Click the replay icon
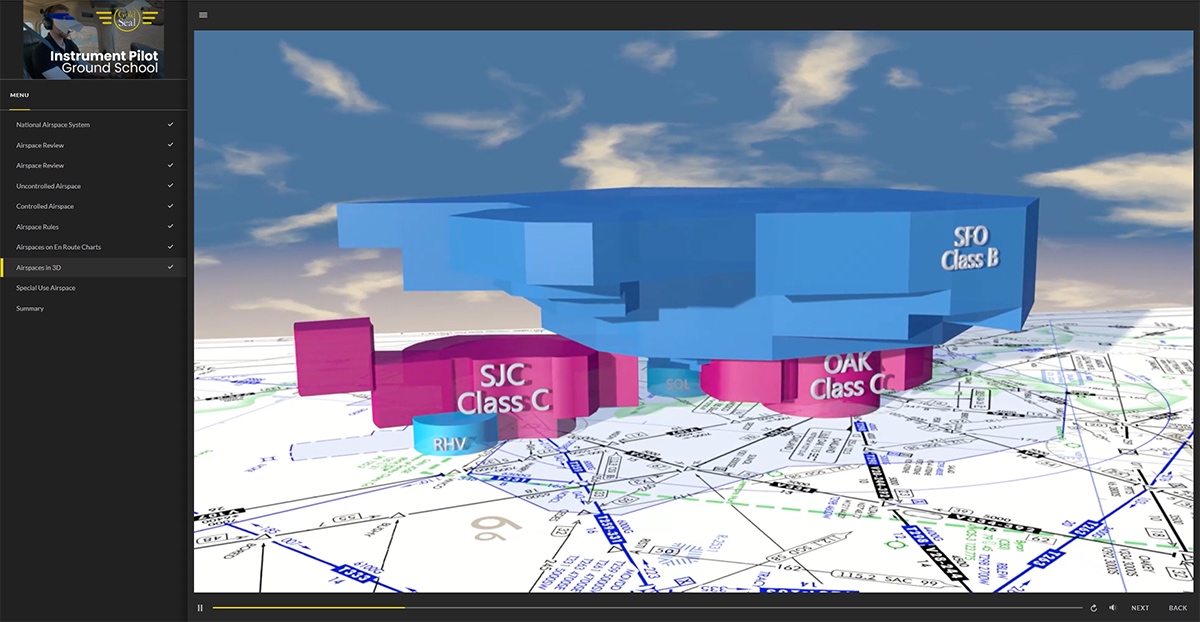This screenshot has height=622, width=1200. pos(1093,608)
